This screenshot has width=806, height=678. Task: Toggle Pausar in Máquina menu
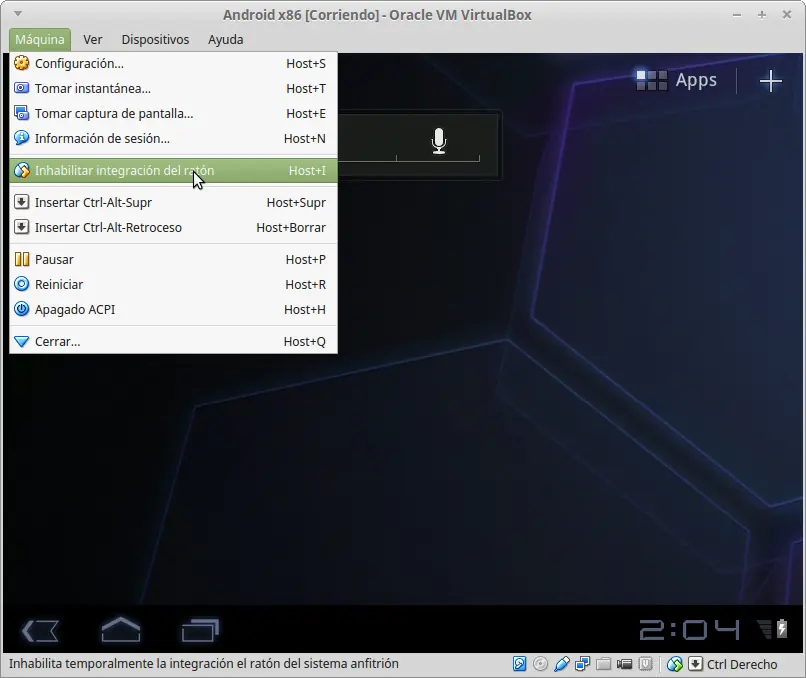[173, 260]
